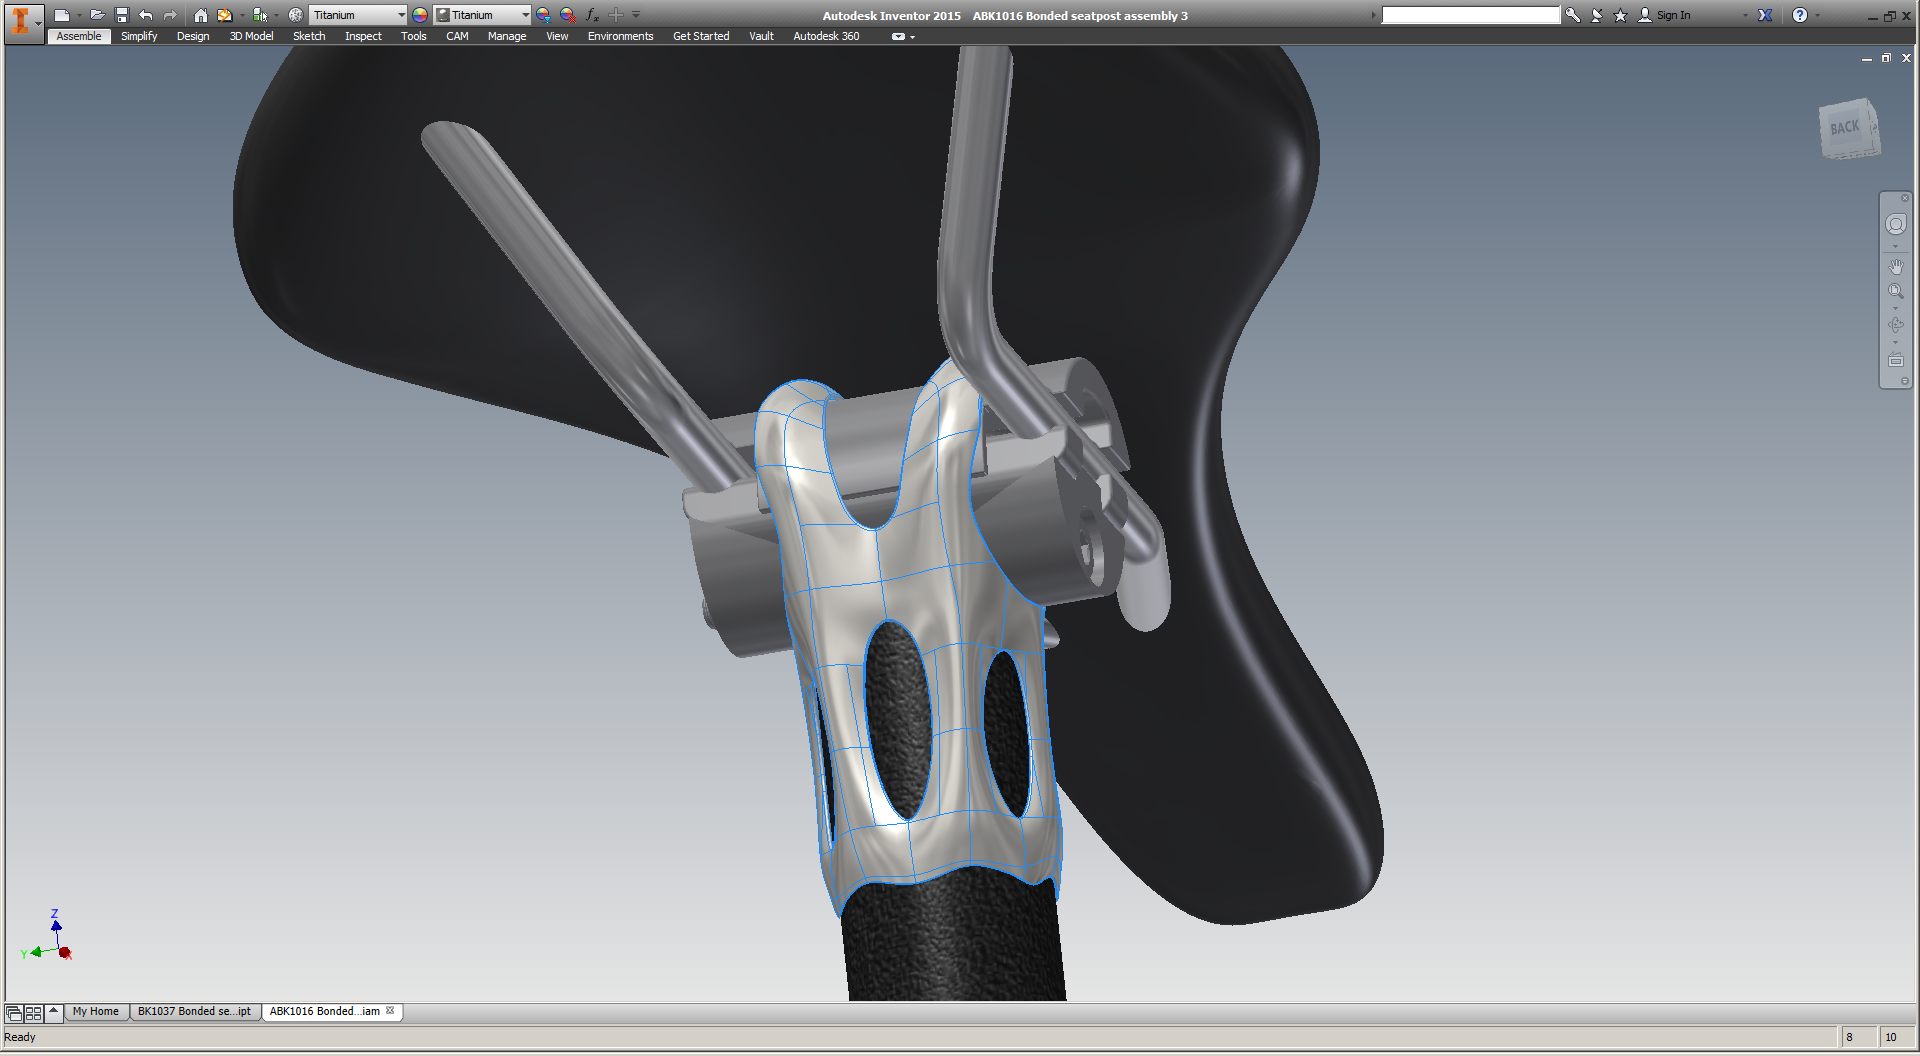Open the Material browser sphere icon
Viewport: 1920px width, 1056px height.
(x=296, y=15)
